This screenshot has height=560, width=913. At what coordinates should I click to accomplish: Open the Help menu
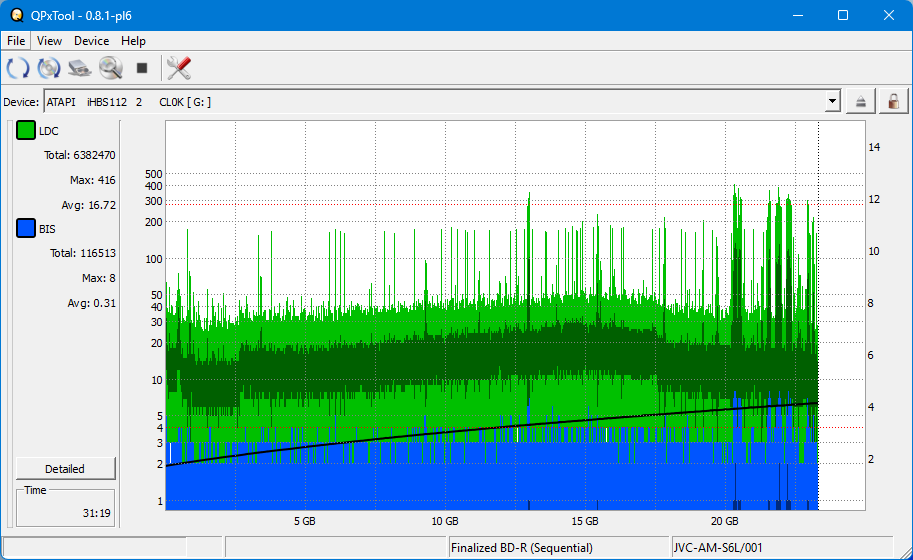[133, 41]
